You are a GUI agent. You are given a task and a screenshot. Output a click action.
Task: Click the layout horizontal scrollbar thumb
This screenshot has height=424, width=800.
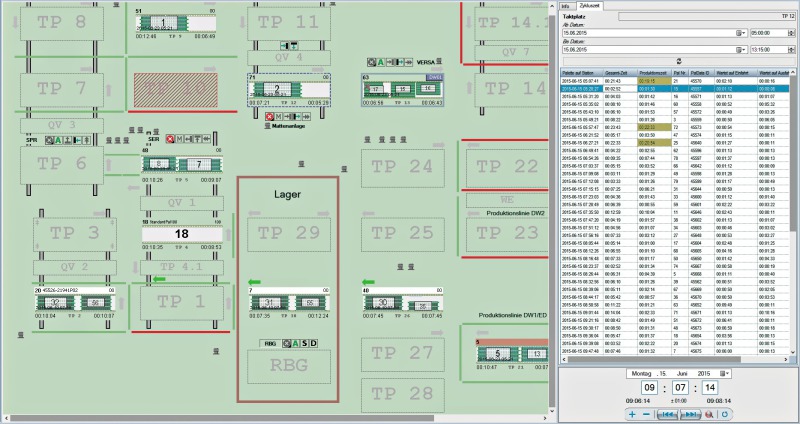222,418
